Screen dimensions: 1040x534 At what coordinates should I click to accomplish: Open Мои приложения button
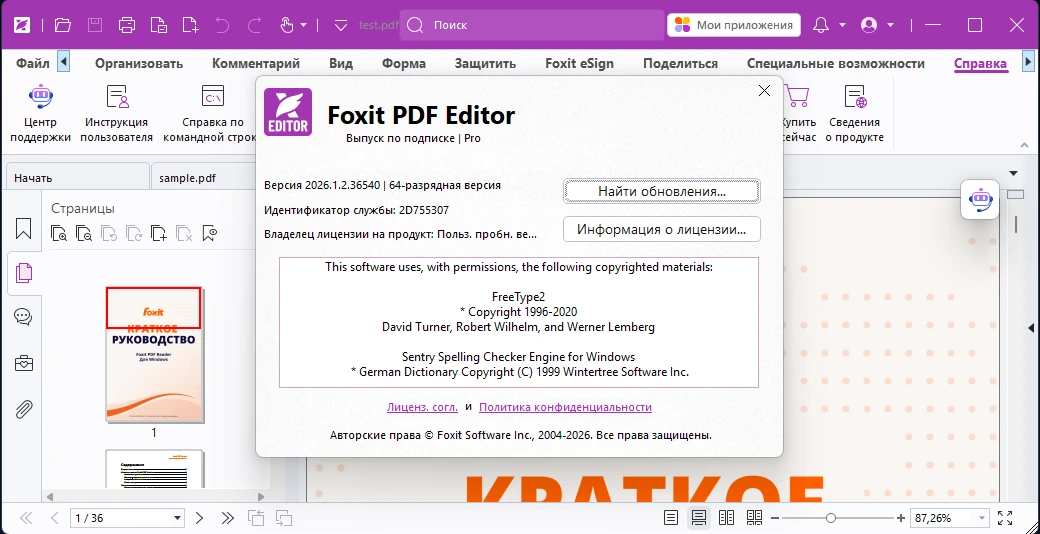click(x=734, y=25)
